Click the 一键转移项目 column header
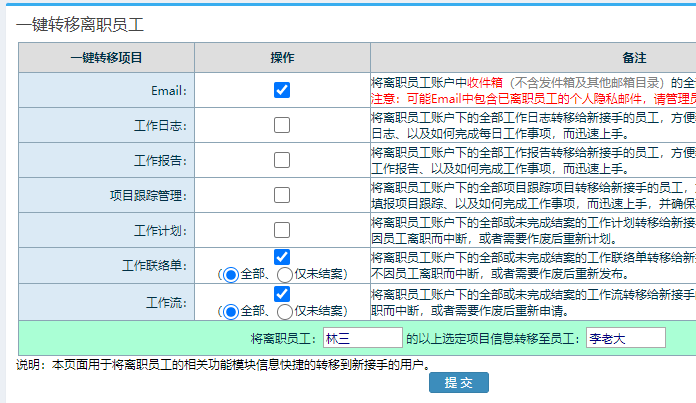 pyautogui.click(x=107, y=57)
